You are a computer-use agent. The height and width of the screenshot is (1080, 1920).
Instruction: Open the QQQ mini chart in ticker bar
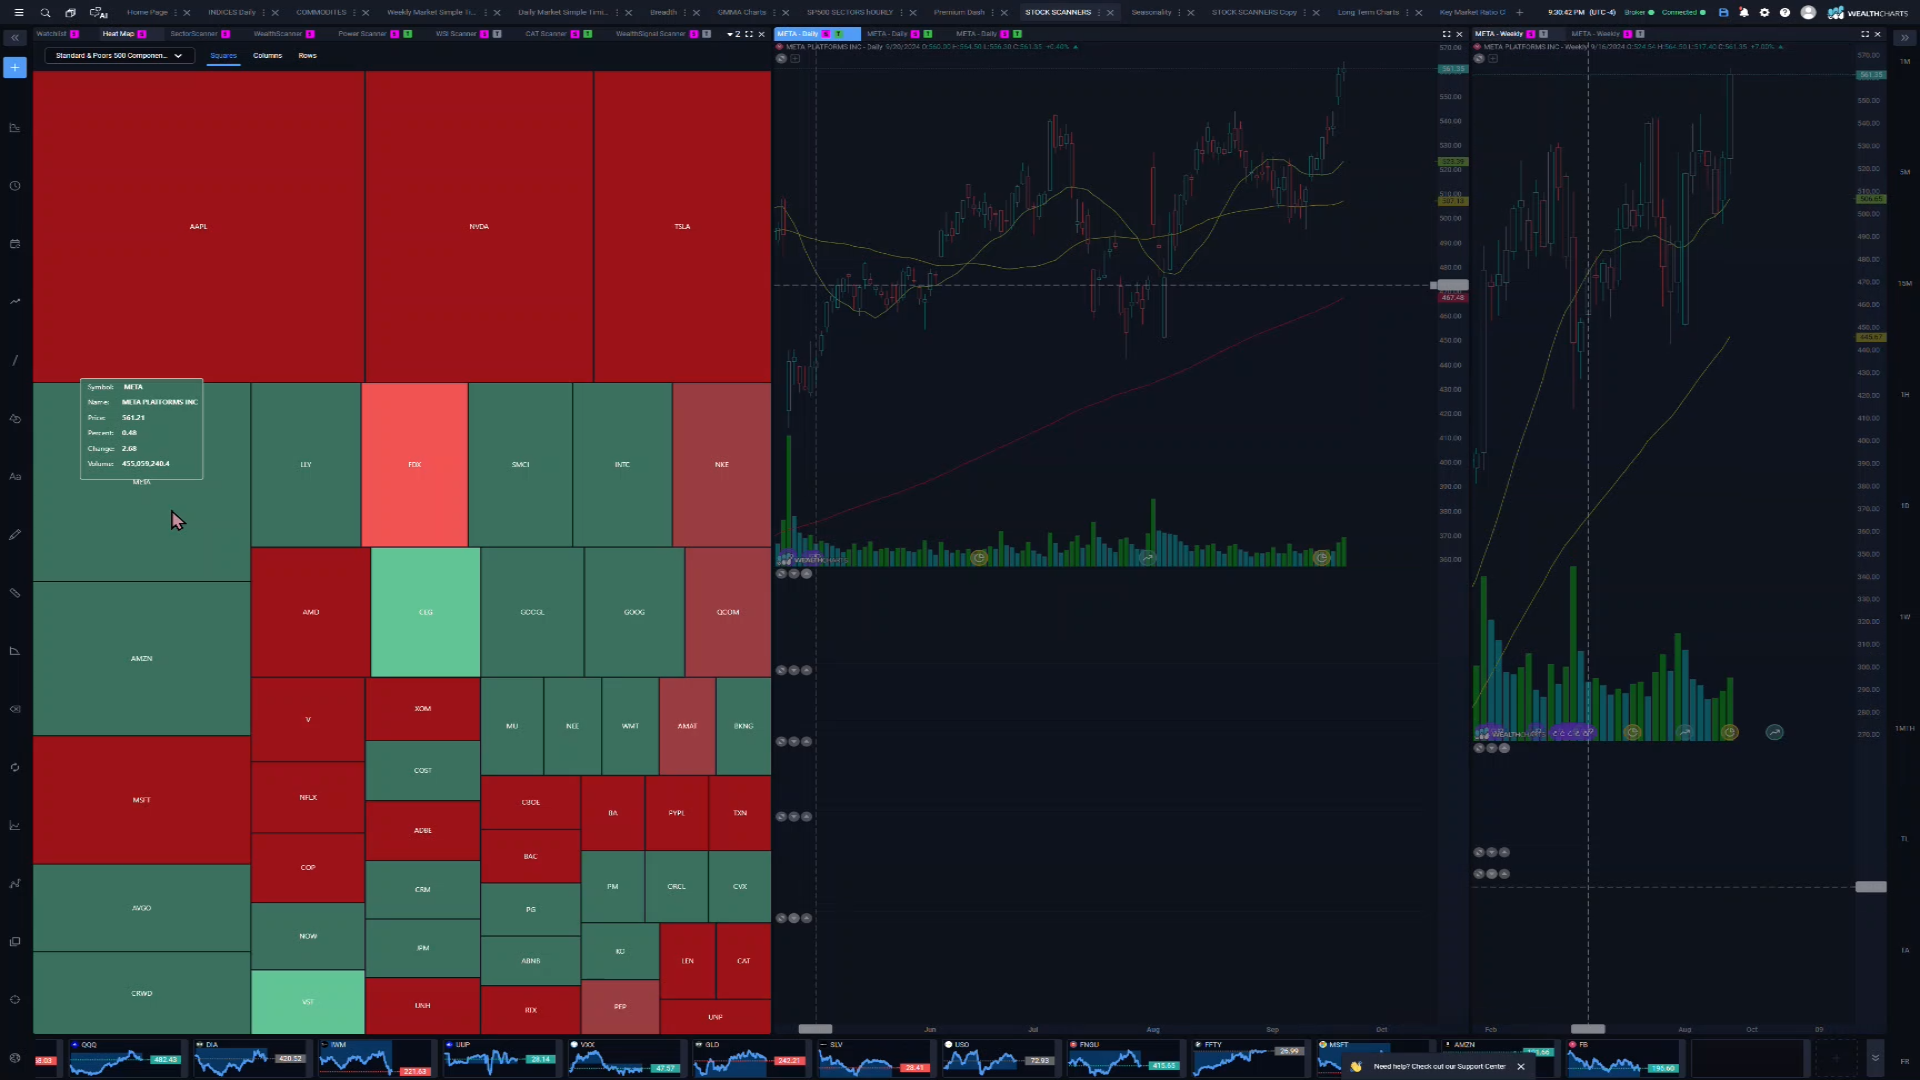coord(125,1058)
